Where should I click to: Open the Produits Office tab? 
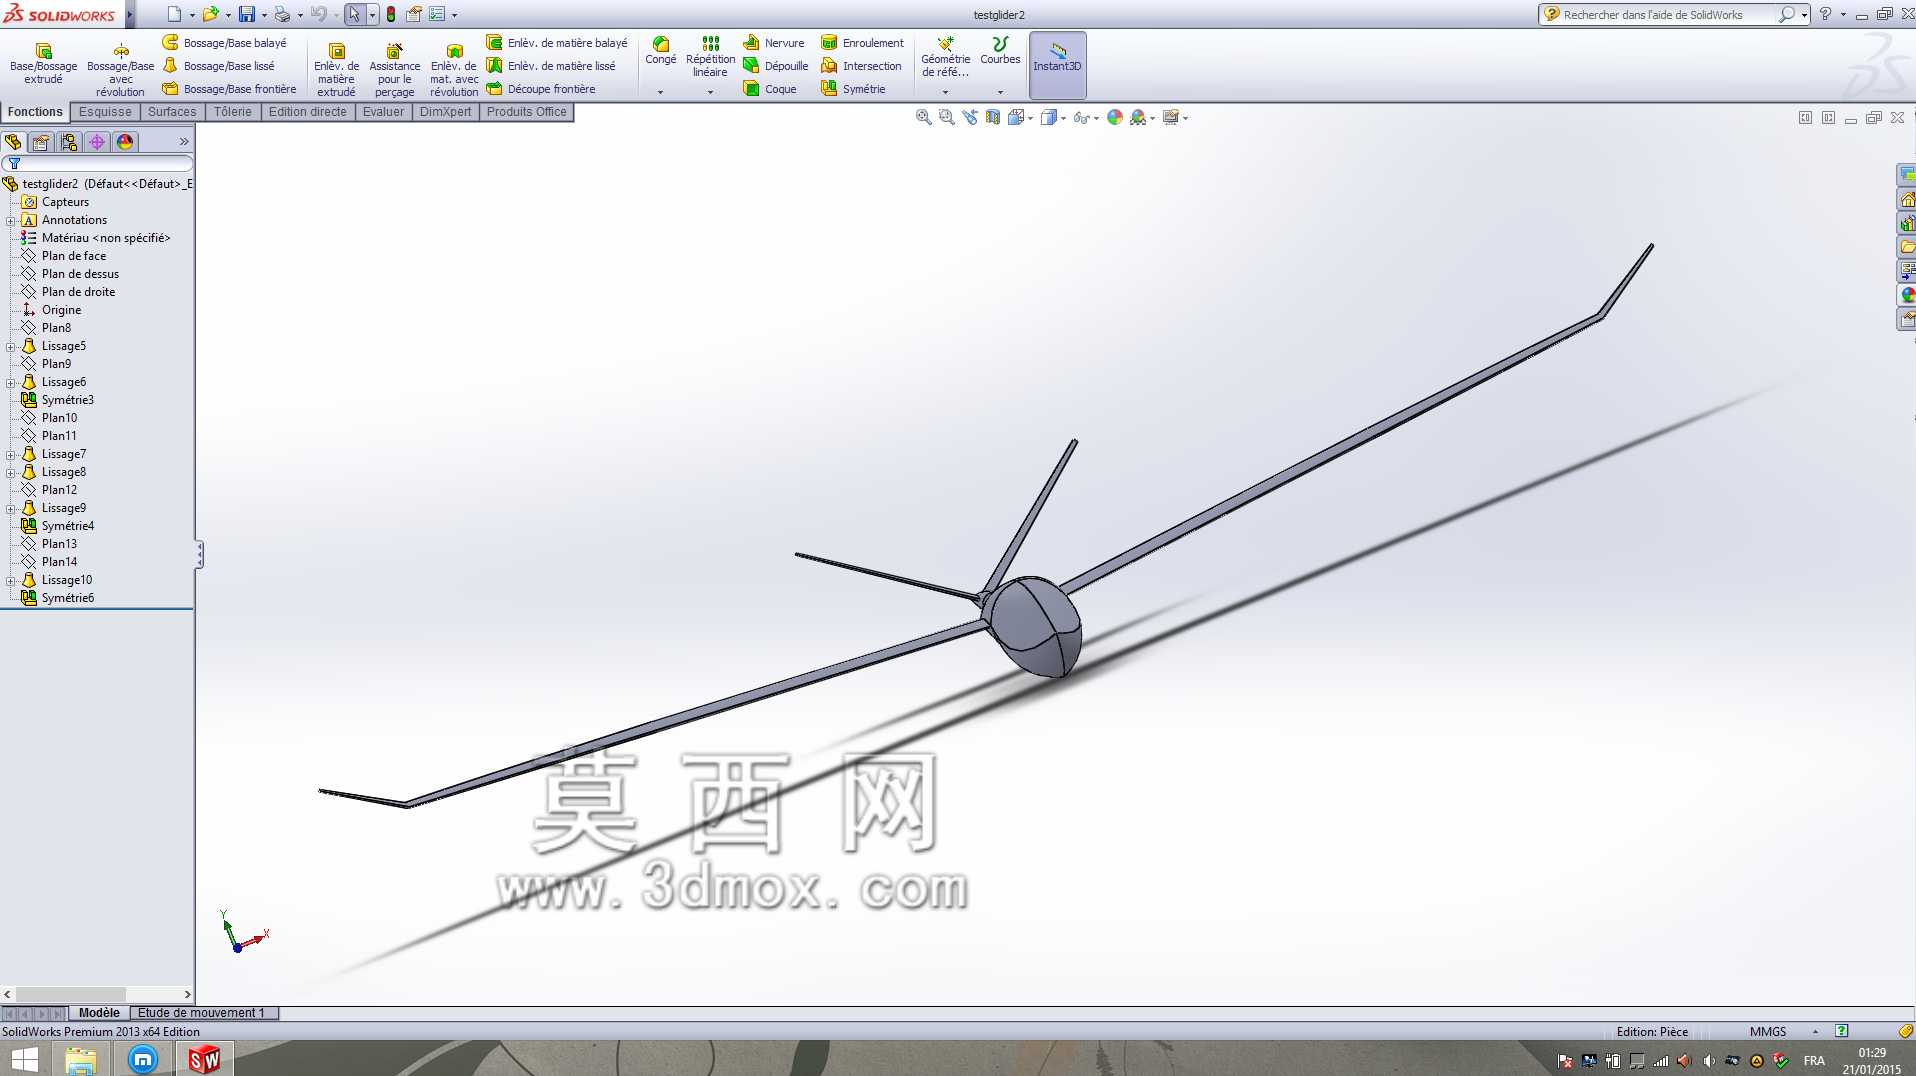(527, 112)
